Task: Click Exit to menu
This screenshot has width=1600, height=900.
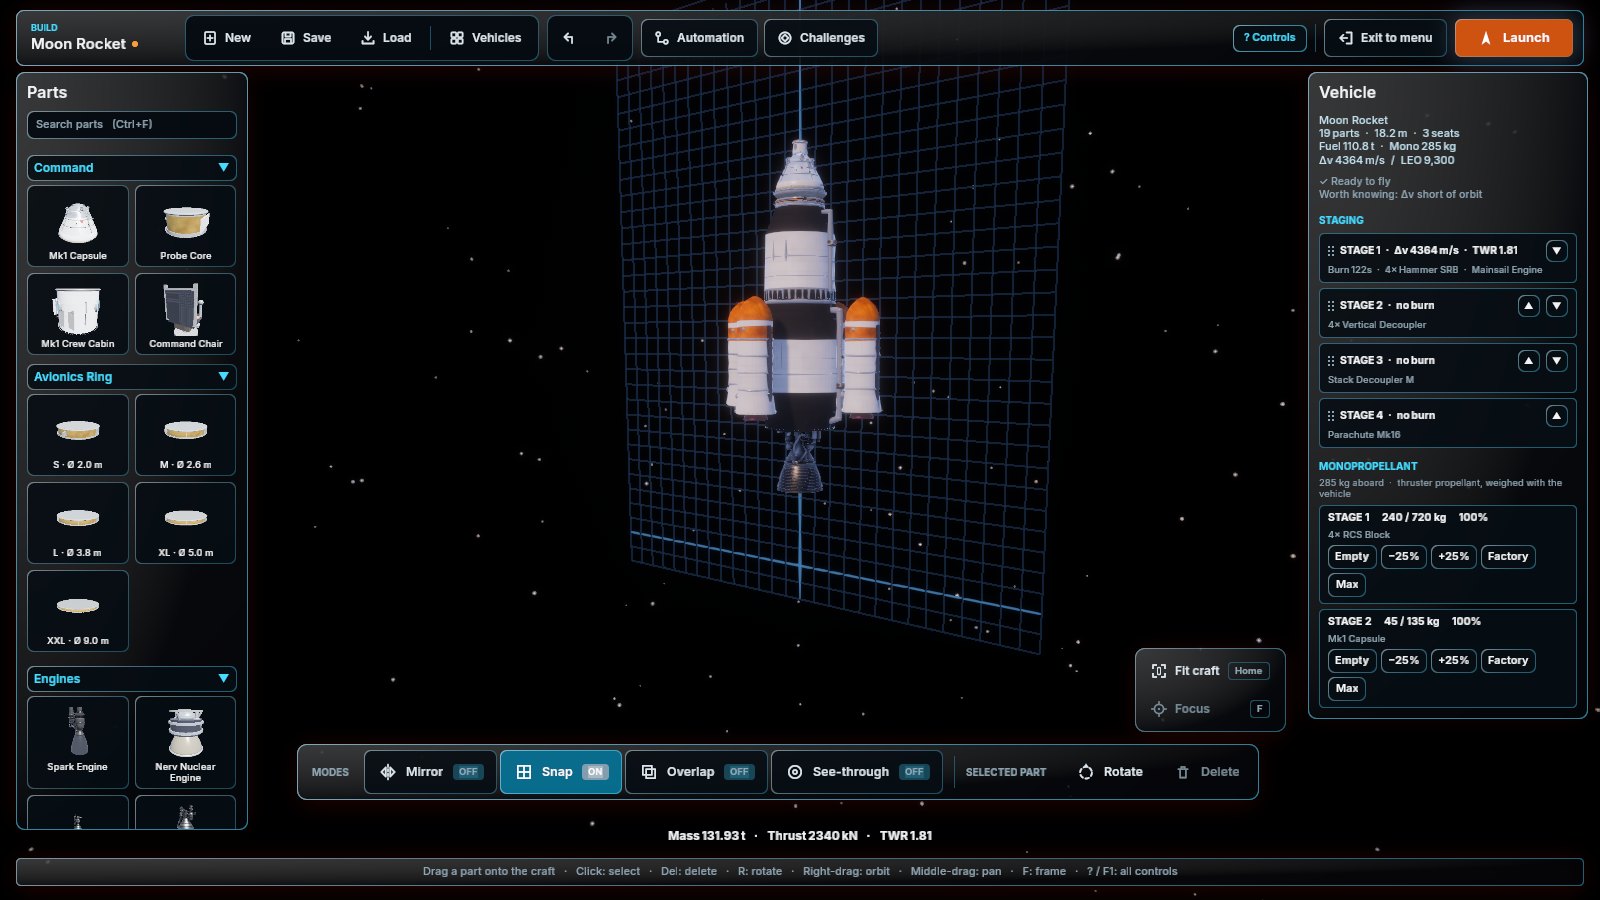Action: coord(1385,38)
